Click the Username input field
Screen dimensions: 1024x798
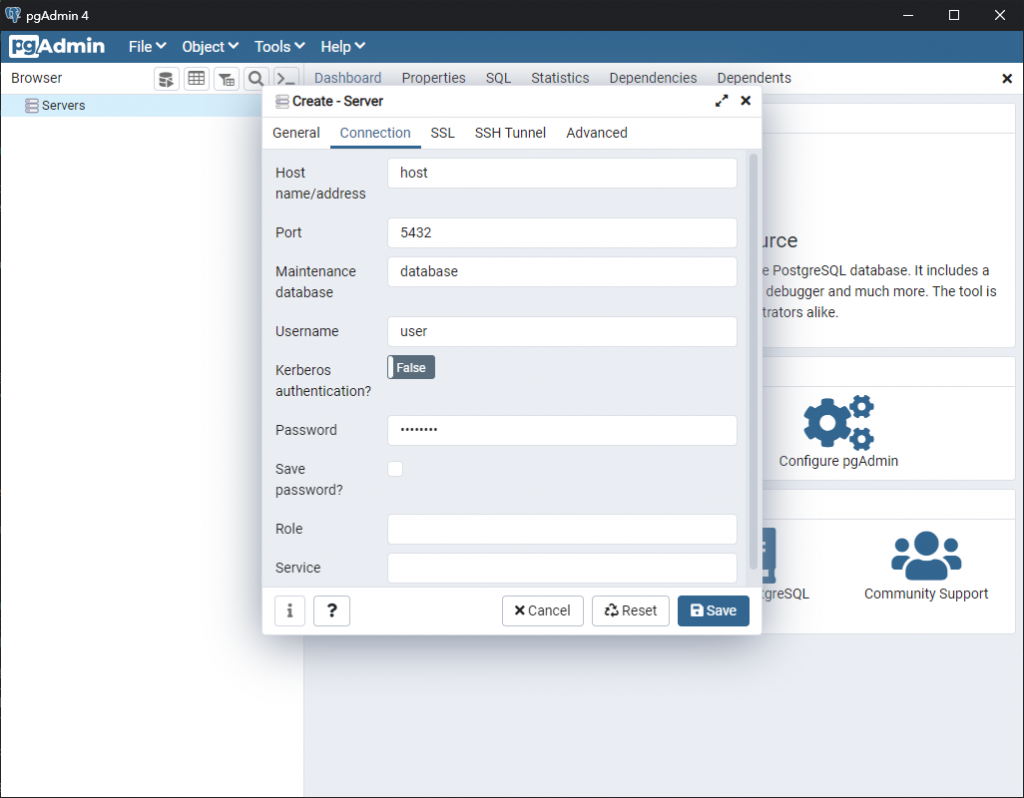562,332
